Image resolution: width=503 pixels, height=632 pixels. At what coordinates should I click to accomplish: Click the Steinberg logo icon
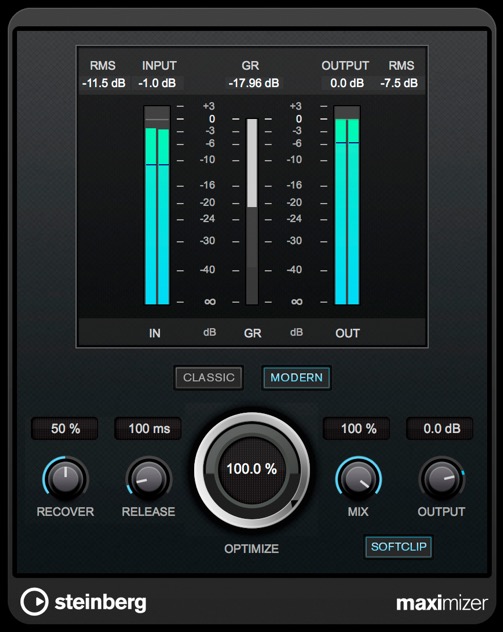coord(34,602)
